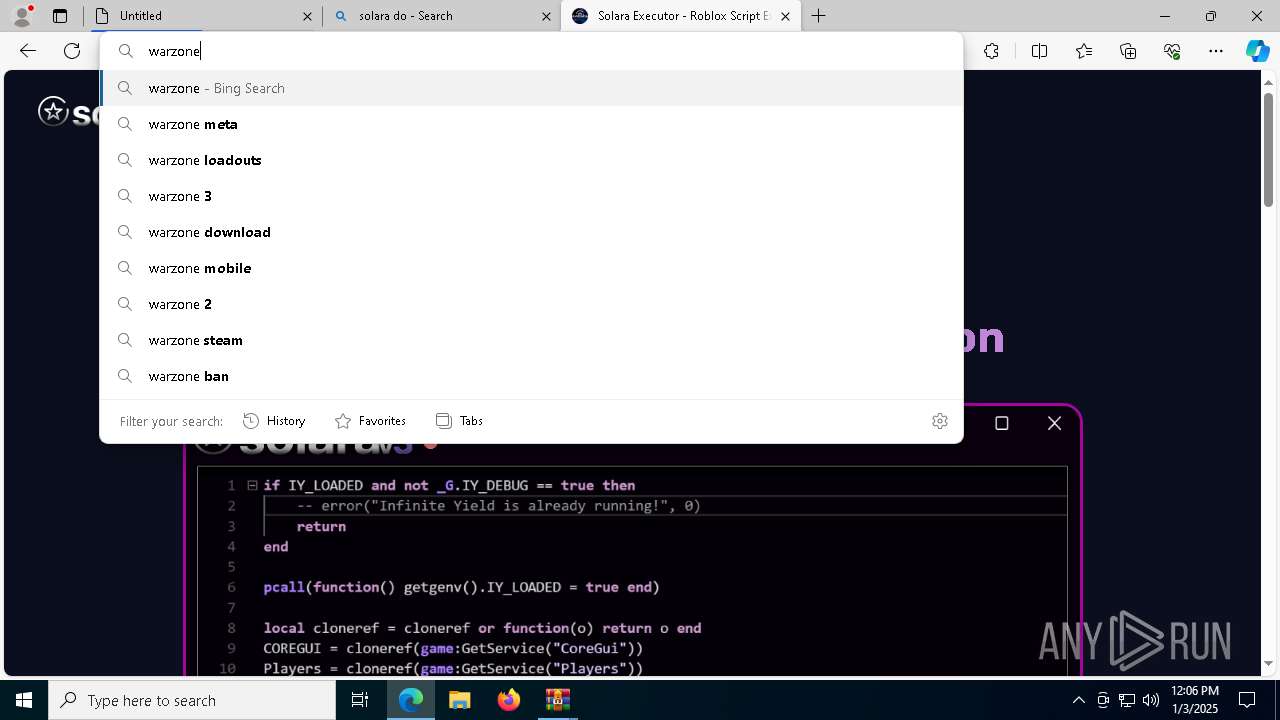Image resolution: width=1280 pixels, height=720 pixels.
Task: Open the Extensions puzzle icon
Action: click(x=991, y=51)
